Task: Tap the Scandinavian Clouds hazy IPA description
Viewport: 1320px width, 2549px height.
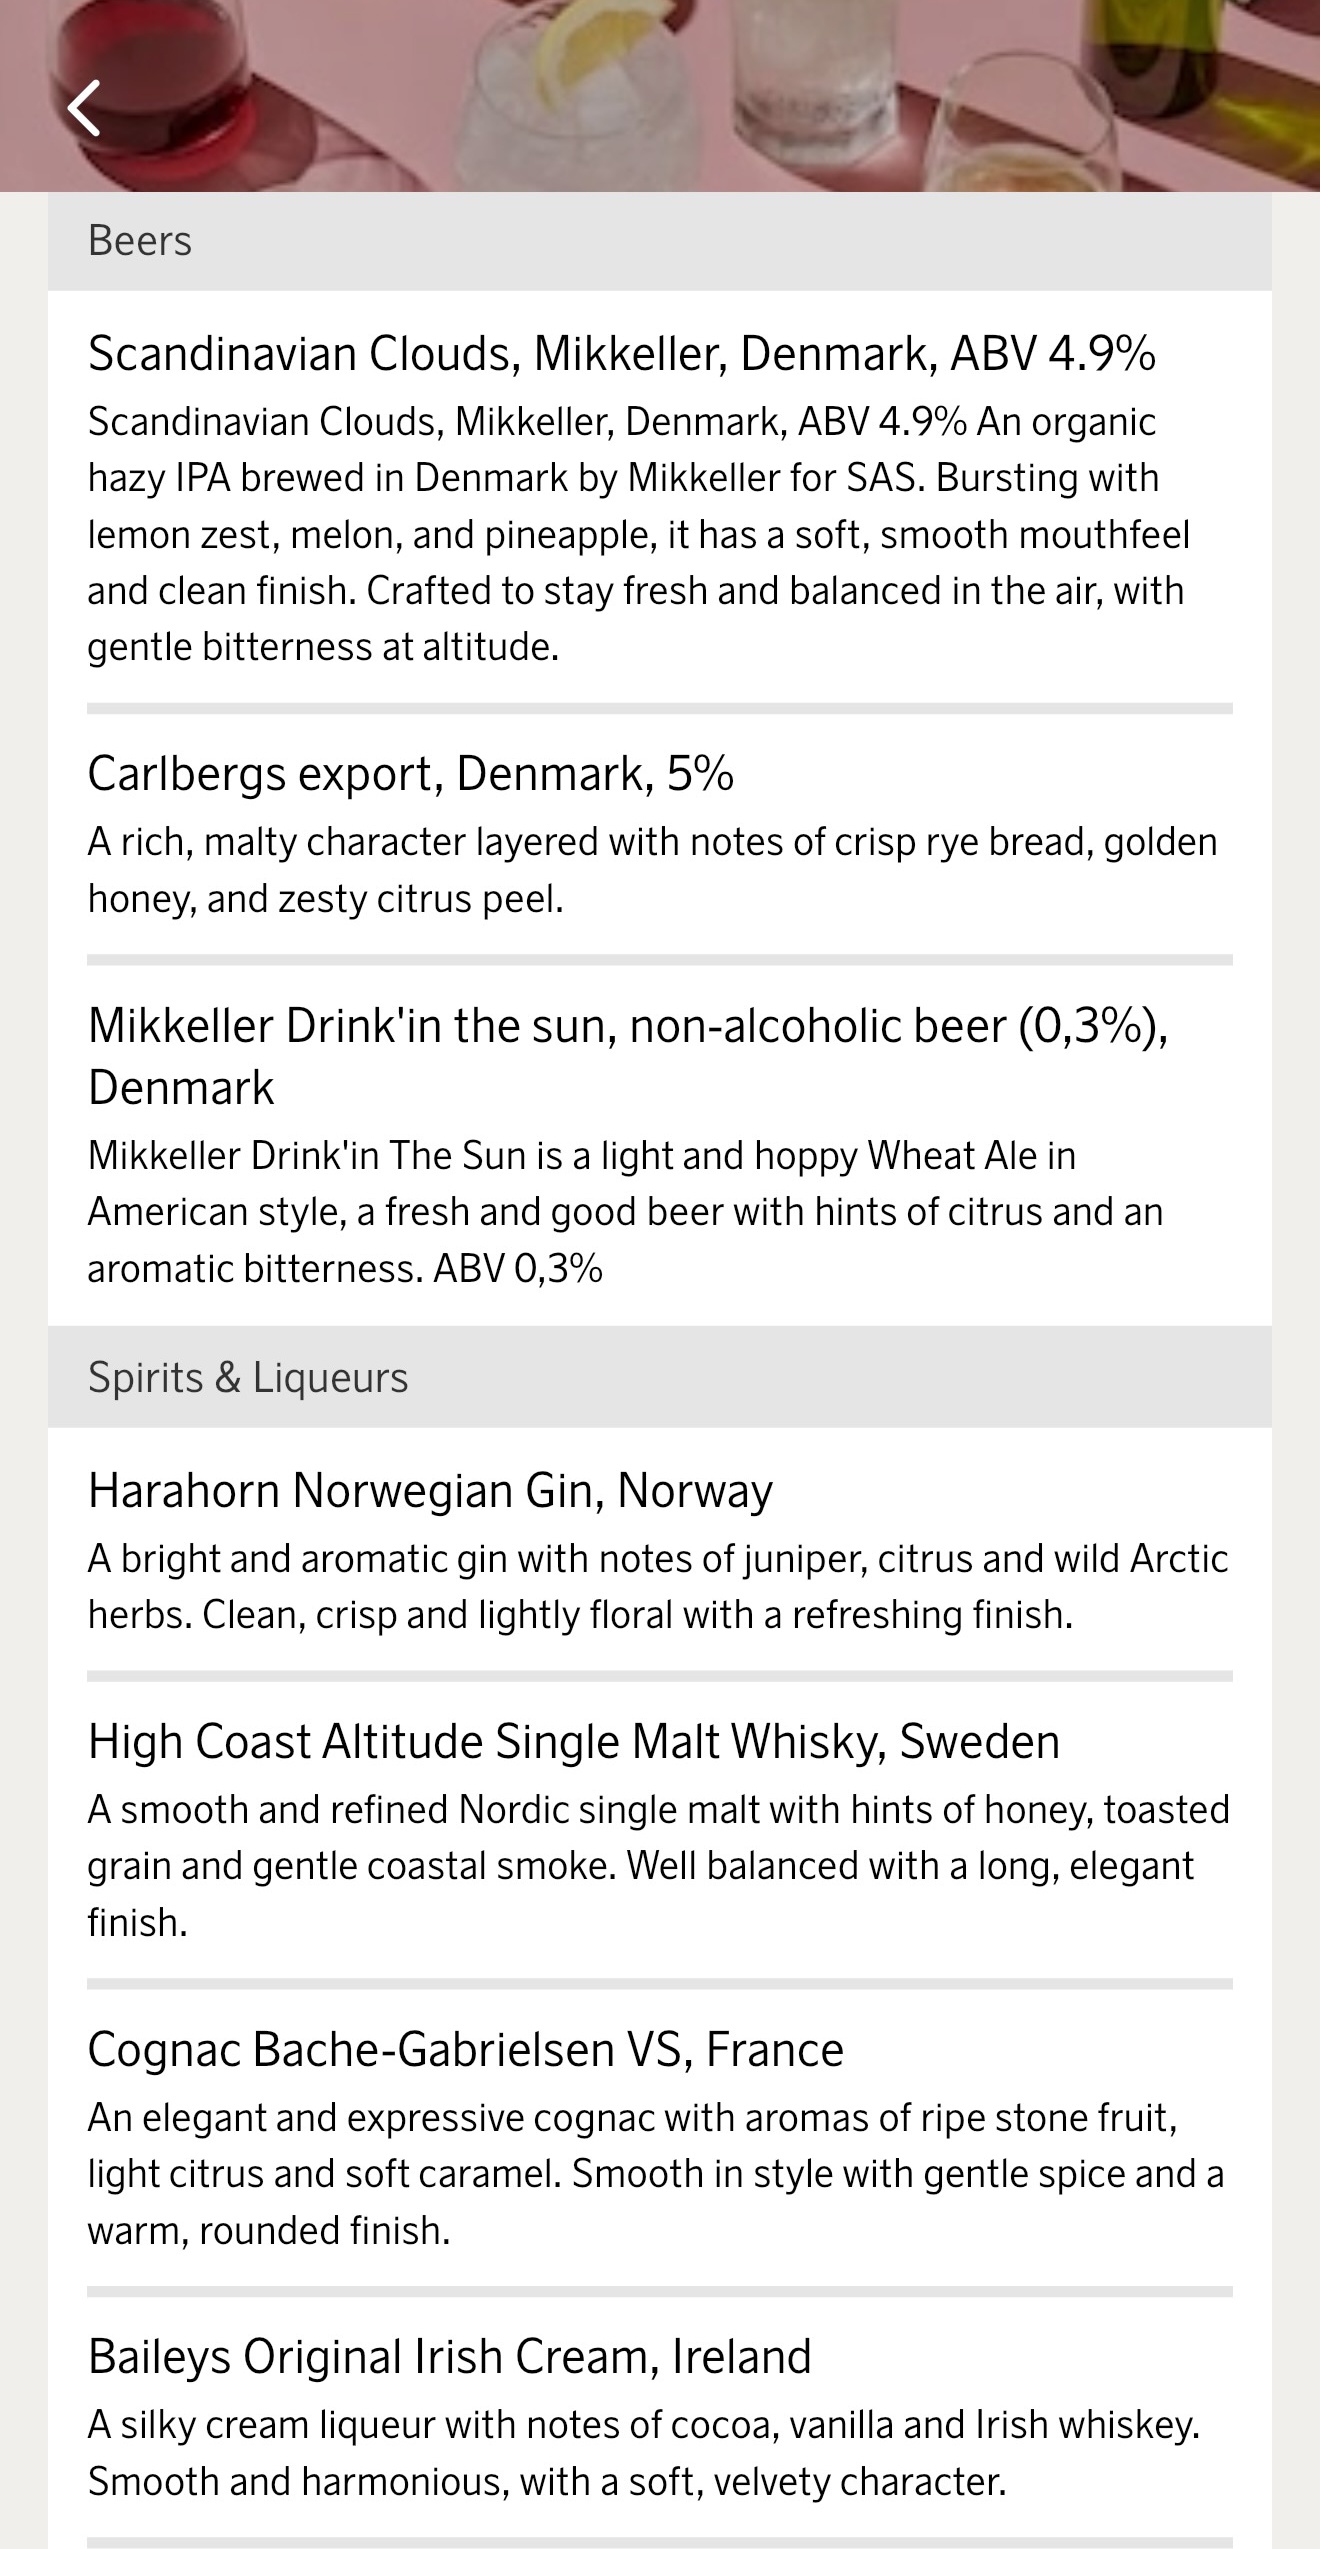Action: coord(637,534)
